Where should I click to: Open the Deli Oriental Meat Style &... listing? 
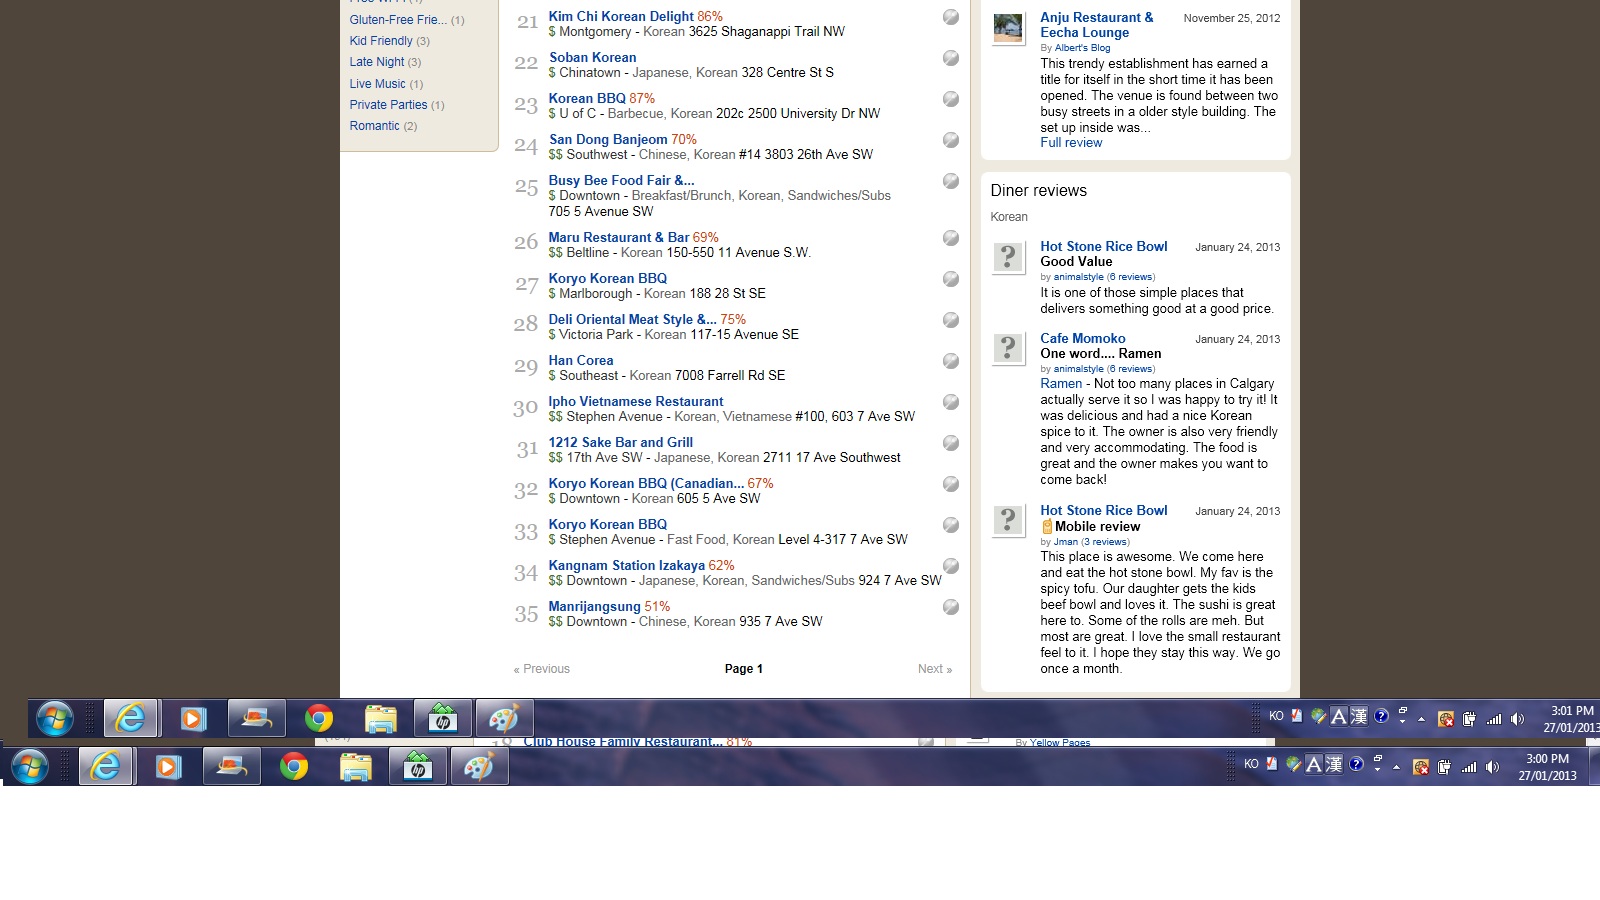[632, 319]
